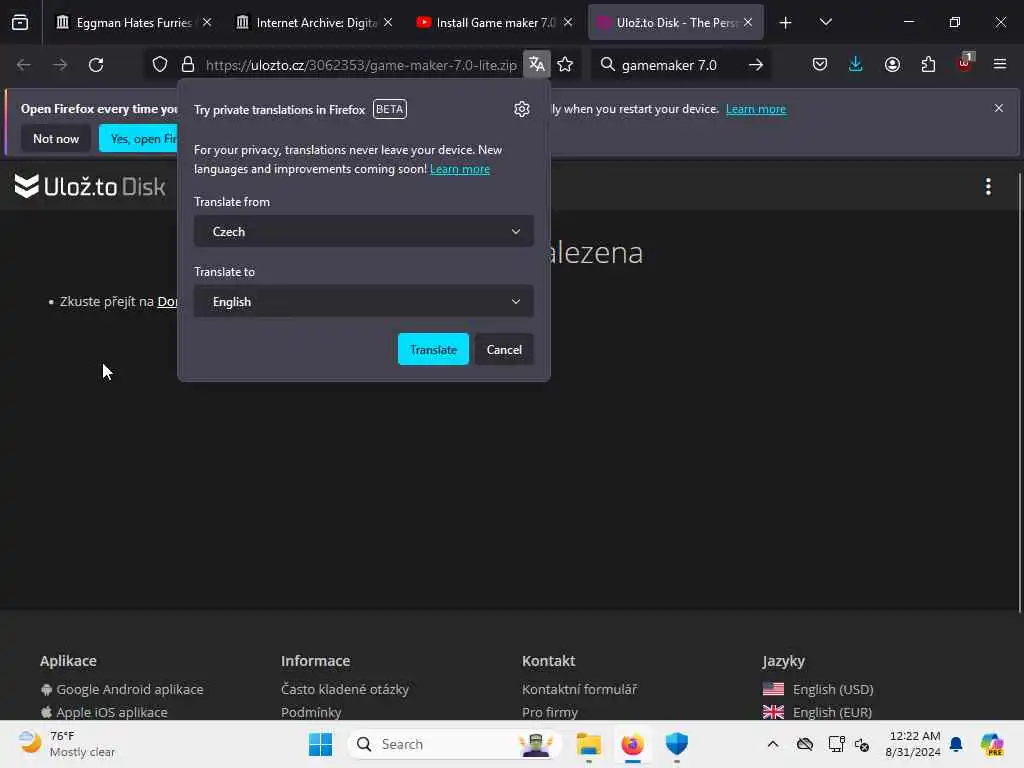The height and width of the screenshot is (768, 1024).
Task: Open the uBlock Origin extension icon
Action: tap(965, 63)
